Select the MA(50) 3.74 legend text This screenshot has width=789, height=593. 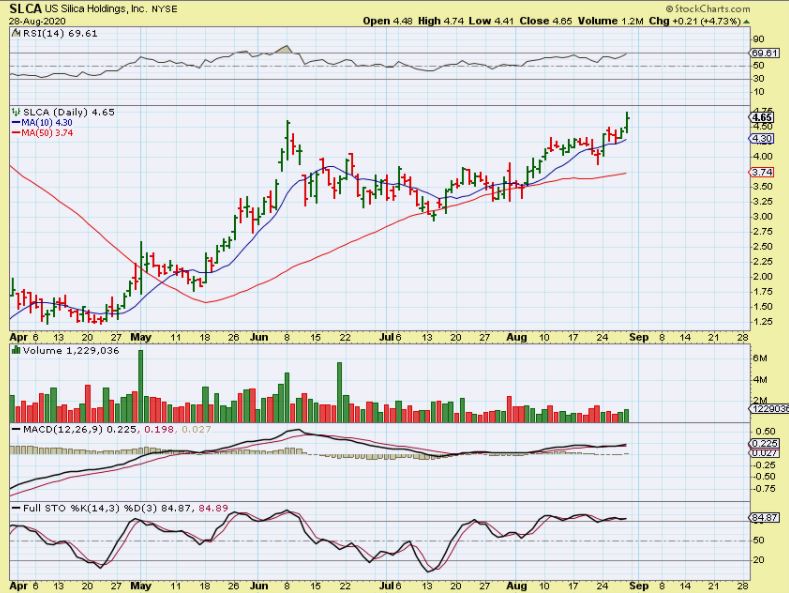click(47, 133)
